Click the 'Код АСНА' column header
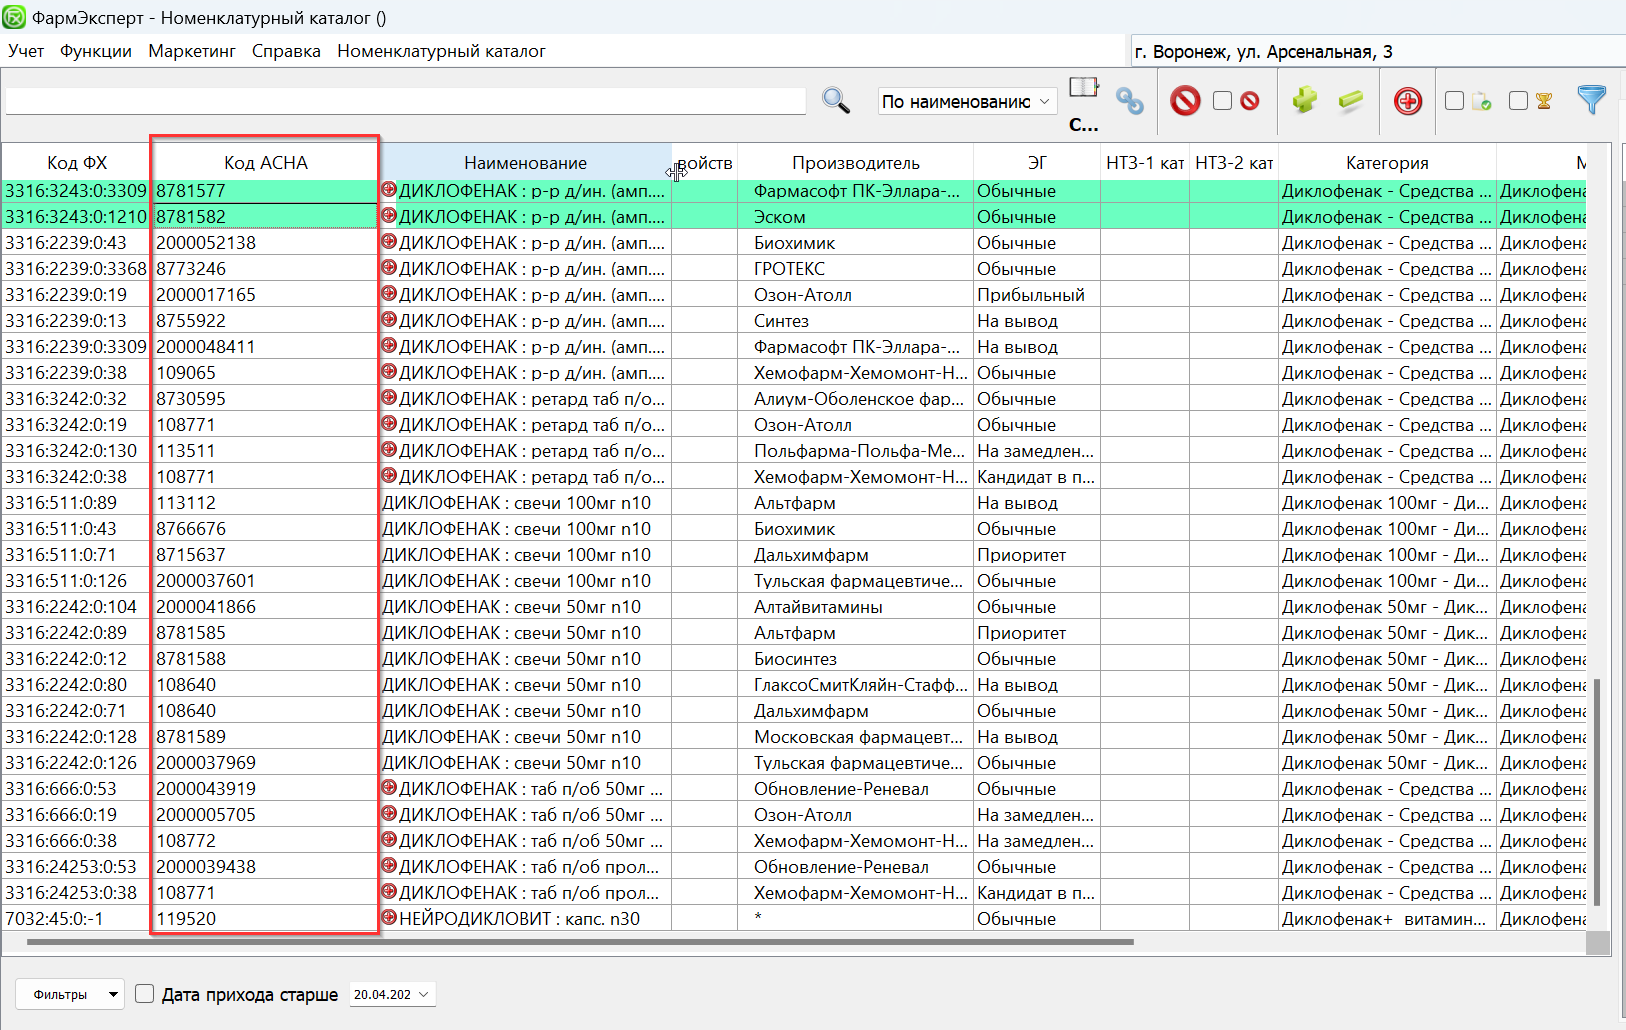 pyautogui.click(x=265, y=163)
